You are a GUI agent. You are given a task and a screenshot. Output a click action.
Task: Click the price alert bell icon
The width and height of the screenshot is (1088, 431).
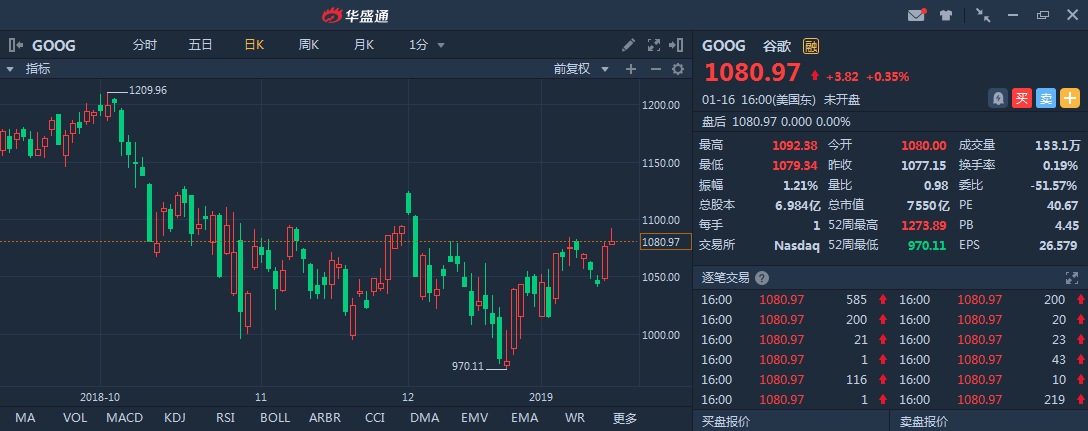tap(998, 99)
